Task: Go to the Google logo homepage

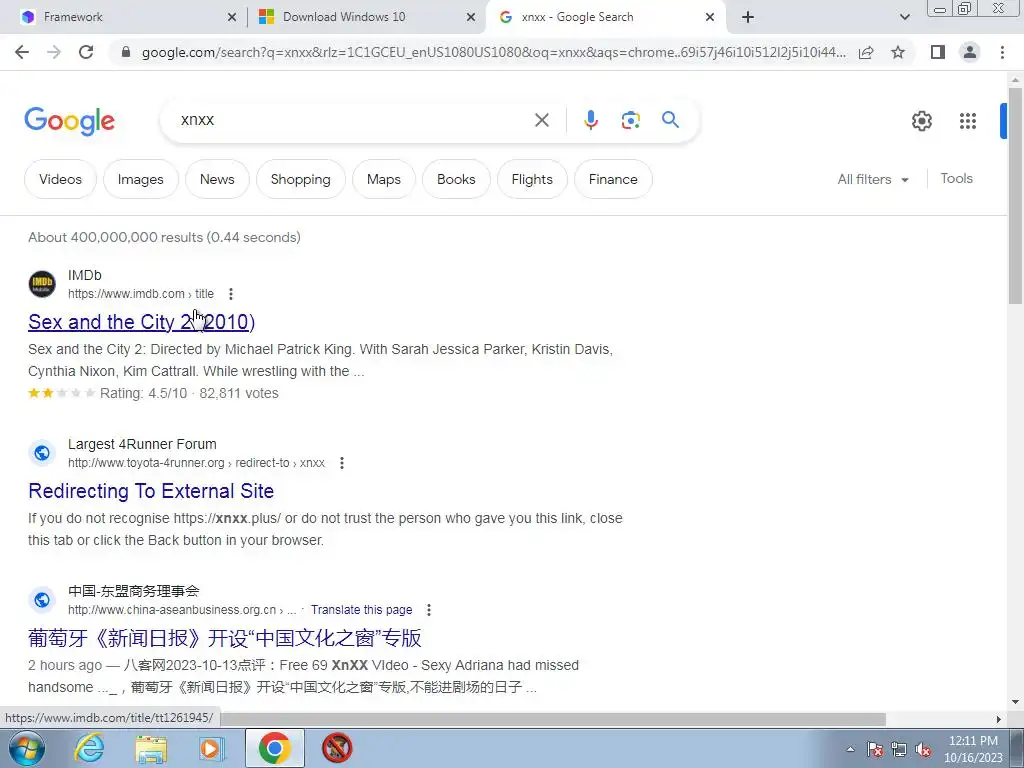Action: tap(69, 121)
